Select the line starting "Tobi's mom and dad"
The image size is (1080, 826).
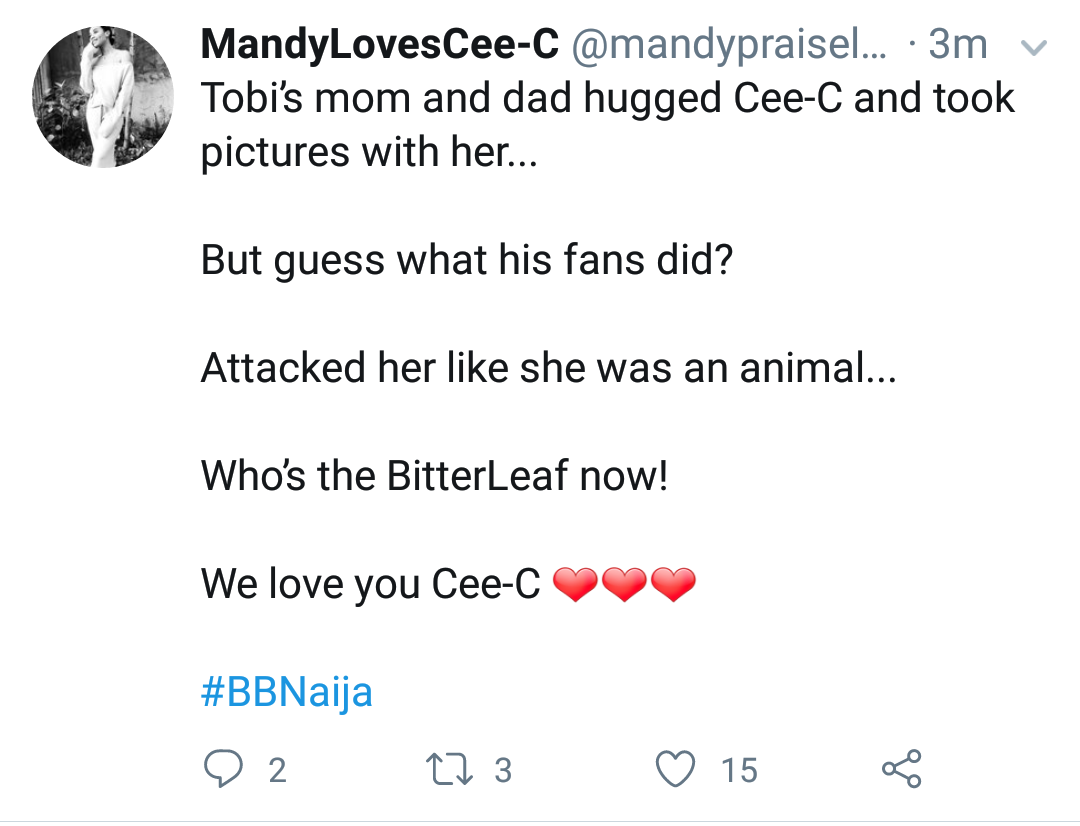click(607, 98)
